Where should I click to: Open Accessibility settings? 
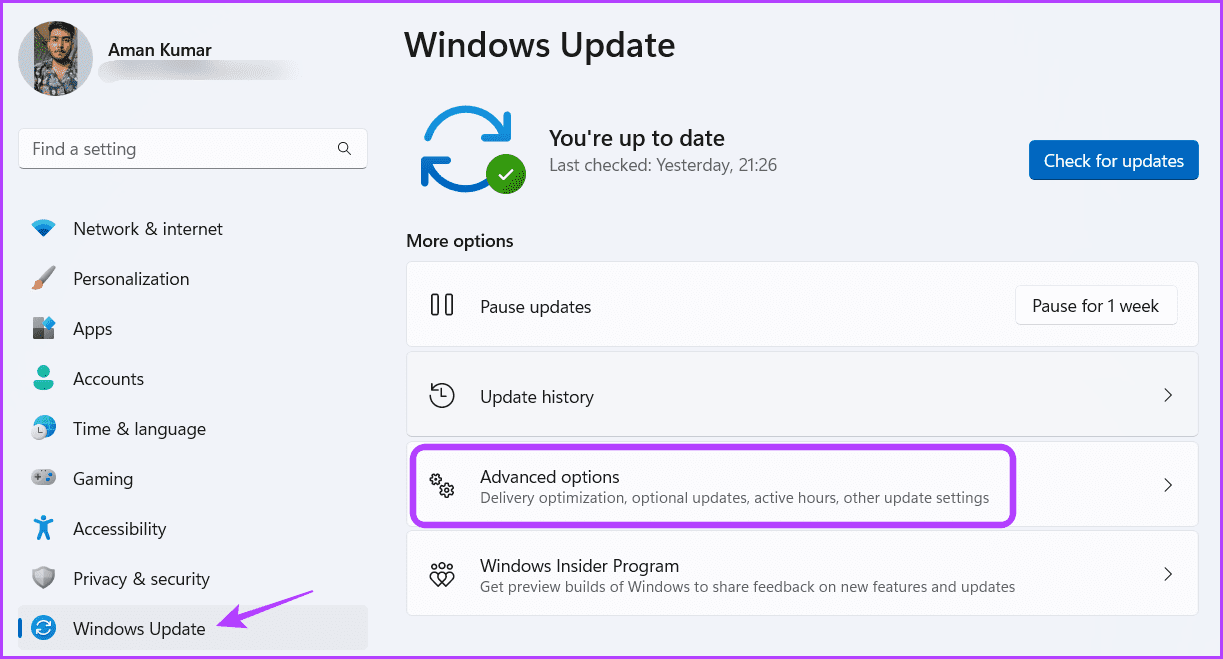(193, 529)
